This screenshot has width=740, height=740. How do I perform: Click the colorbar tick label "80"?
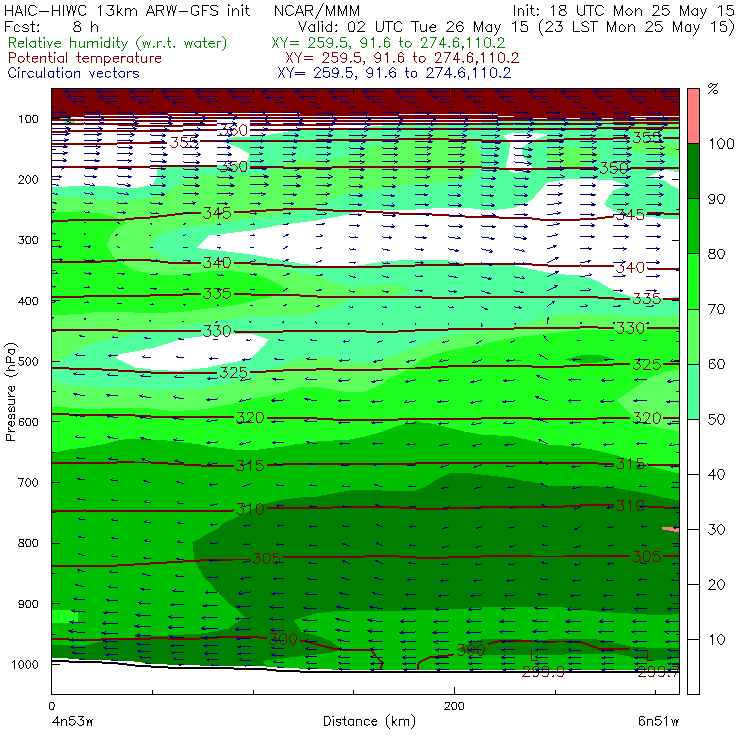click(x=716, y=254)
